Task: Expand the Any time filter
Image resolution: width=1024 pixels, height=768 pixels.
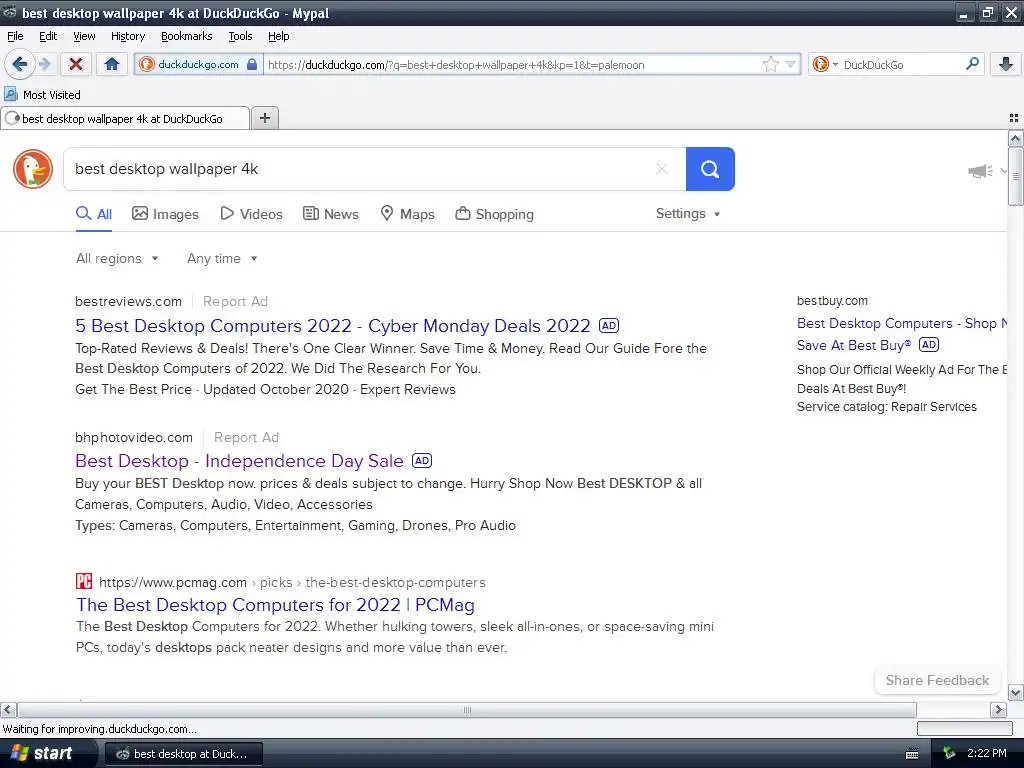Action: (x=222, y=259)
